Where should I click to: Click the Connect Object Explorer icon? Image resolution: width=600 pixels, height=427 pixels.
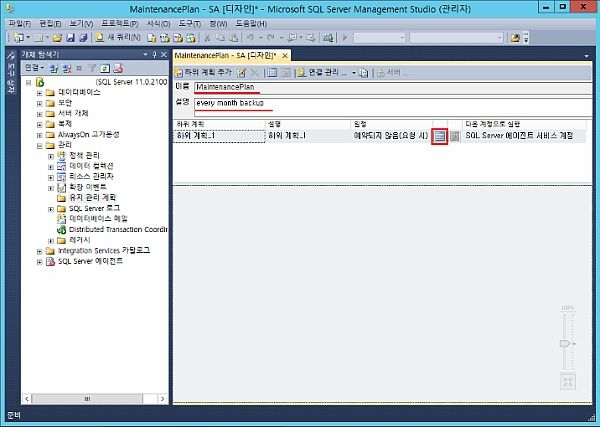tap(54, 68)
